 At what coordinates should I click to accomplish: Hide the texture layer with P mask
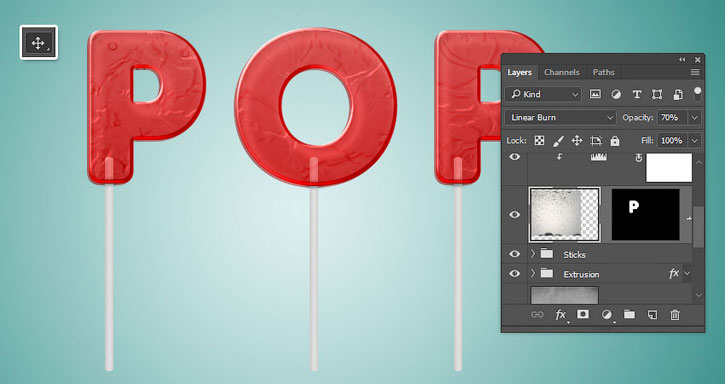tap(515, 215)
